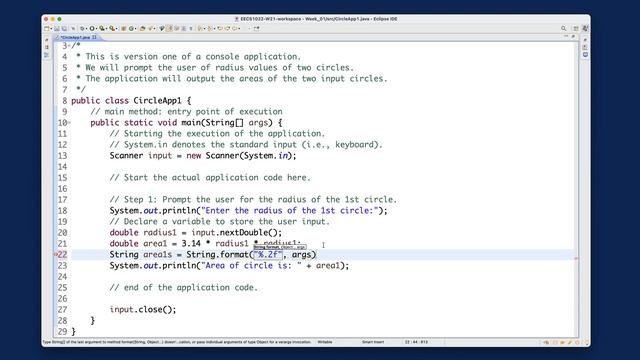Open the Debug dropdown arrow
The width and height of the screenshot is (640, 360).
click(86, 29)
